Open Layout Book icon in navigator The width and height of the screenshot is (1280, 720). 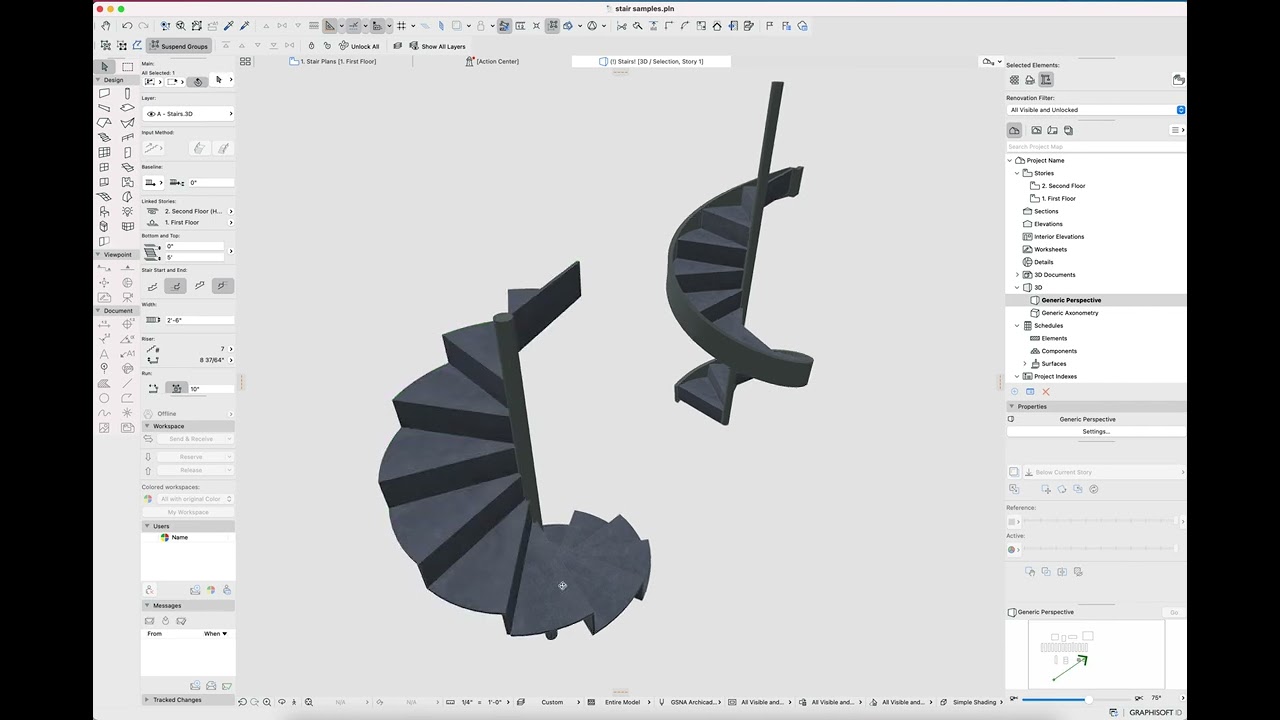coord(1052,130)
